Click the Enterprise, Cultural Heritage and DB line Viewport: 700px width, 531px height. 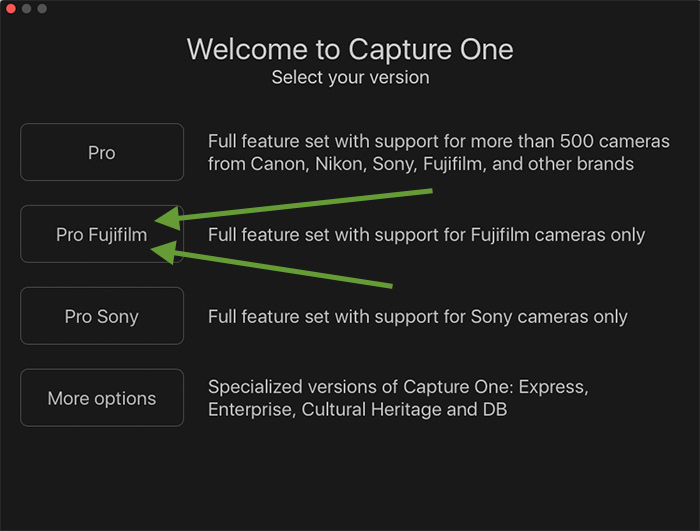357,410
